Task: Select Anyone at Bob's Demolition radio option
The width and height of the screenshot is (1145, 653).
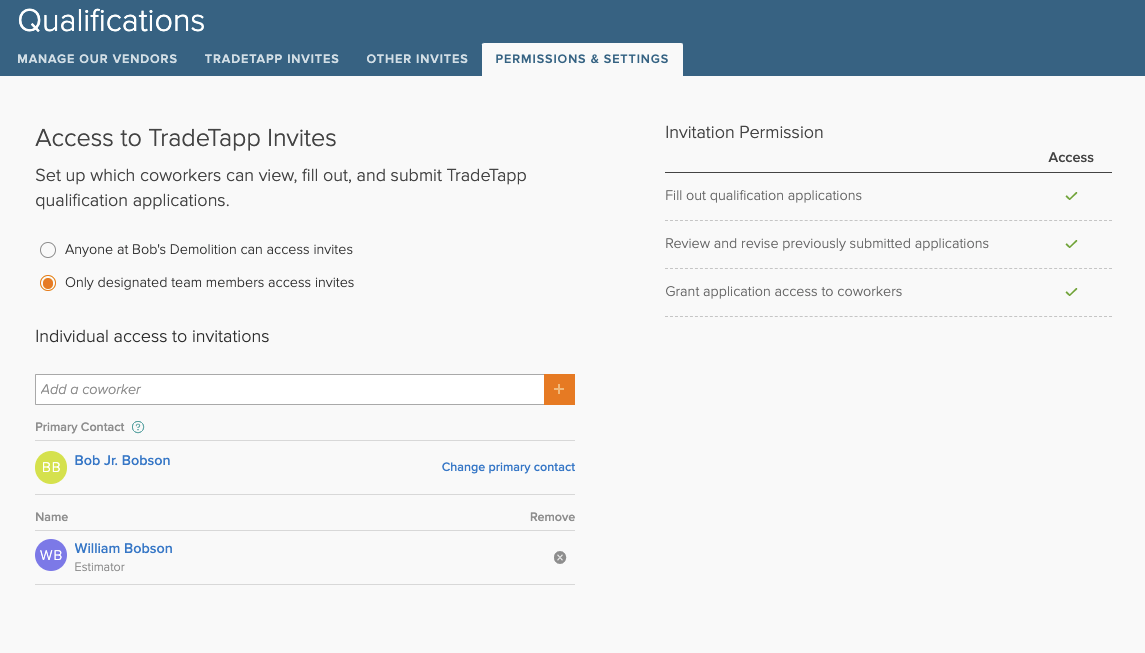Action: pyautogui.click(x=48, y=249)
